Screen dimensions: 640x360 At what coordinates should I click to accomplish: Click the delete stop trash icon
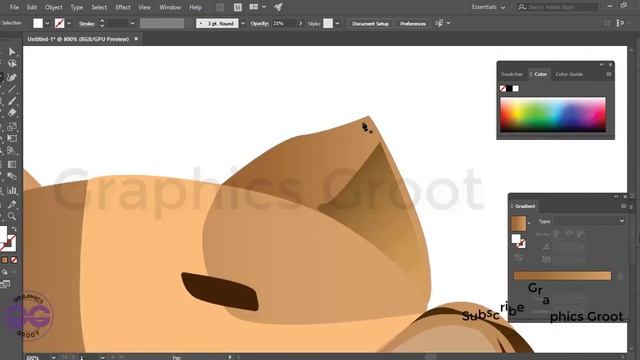pos(620,276)
